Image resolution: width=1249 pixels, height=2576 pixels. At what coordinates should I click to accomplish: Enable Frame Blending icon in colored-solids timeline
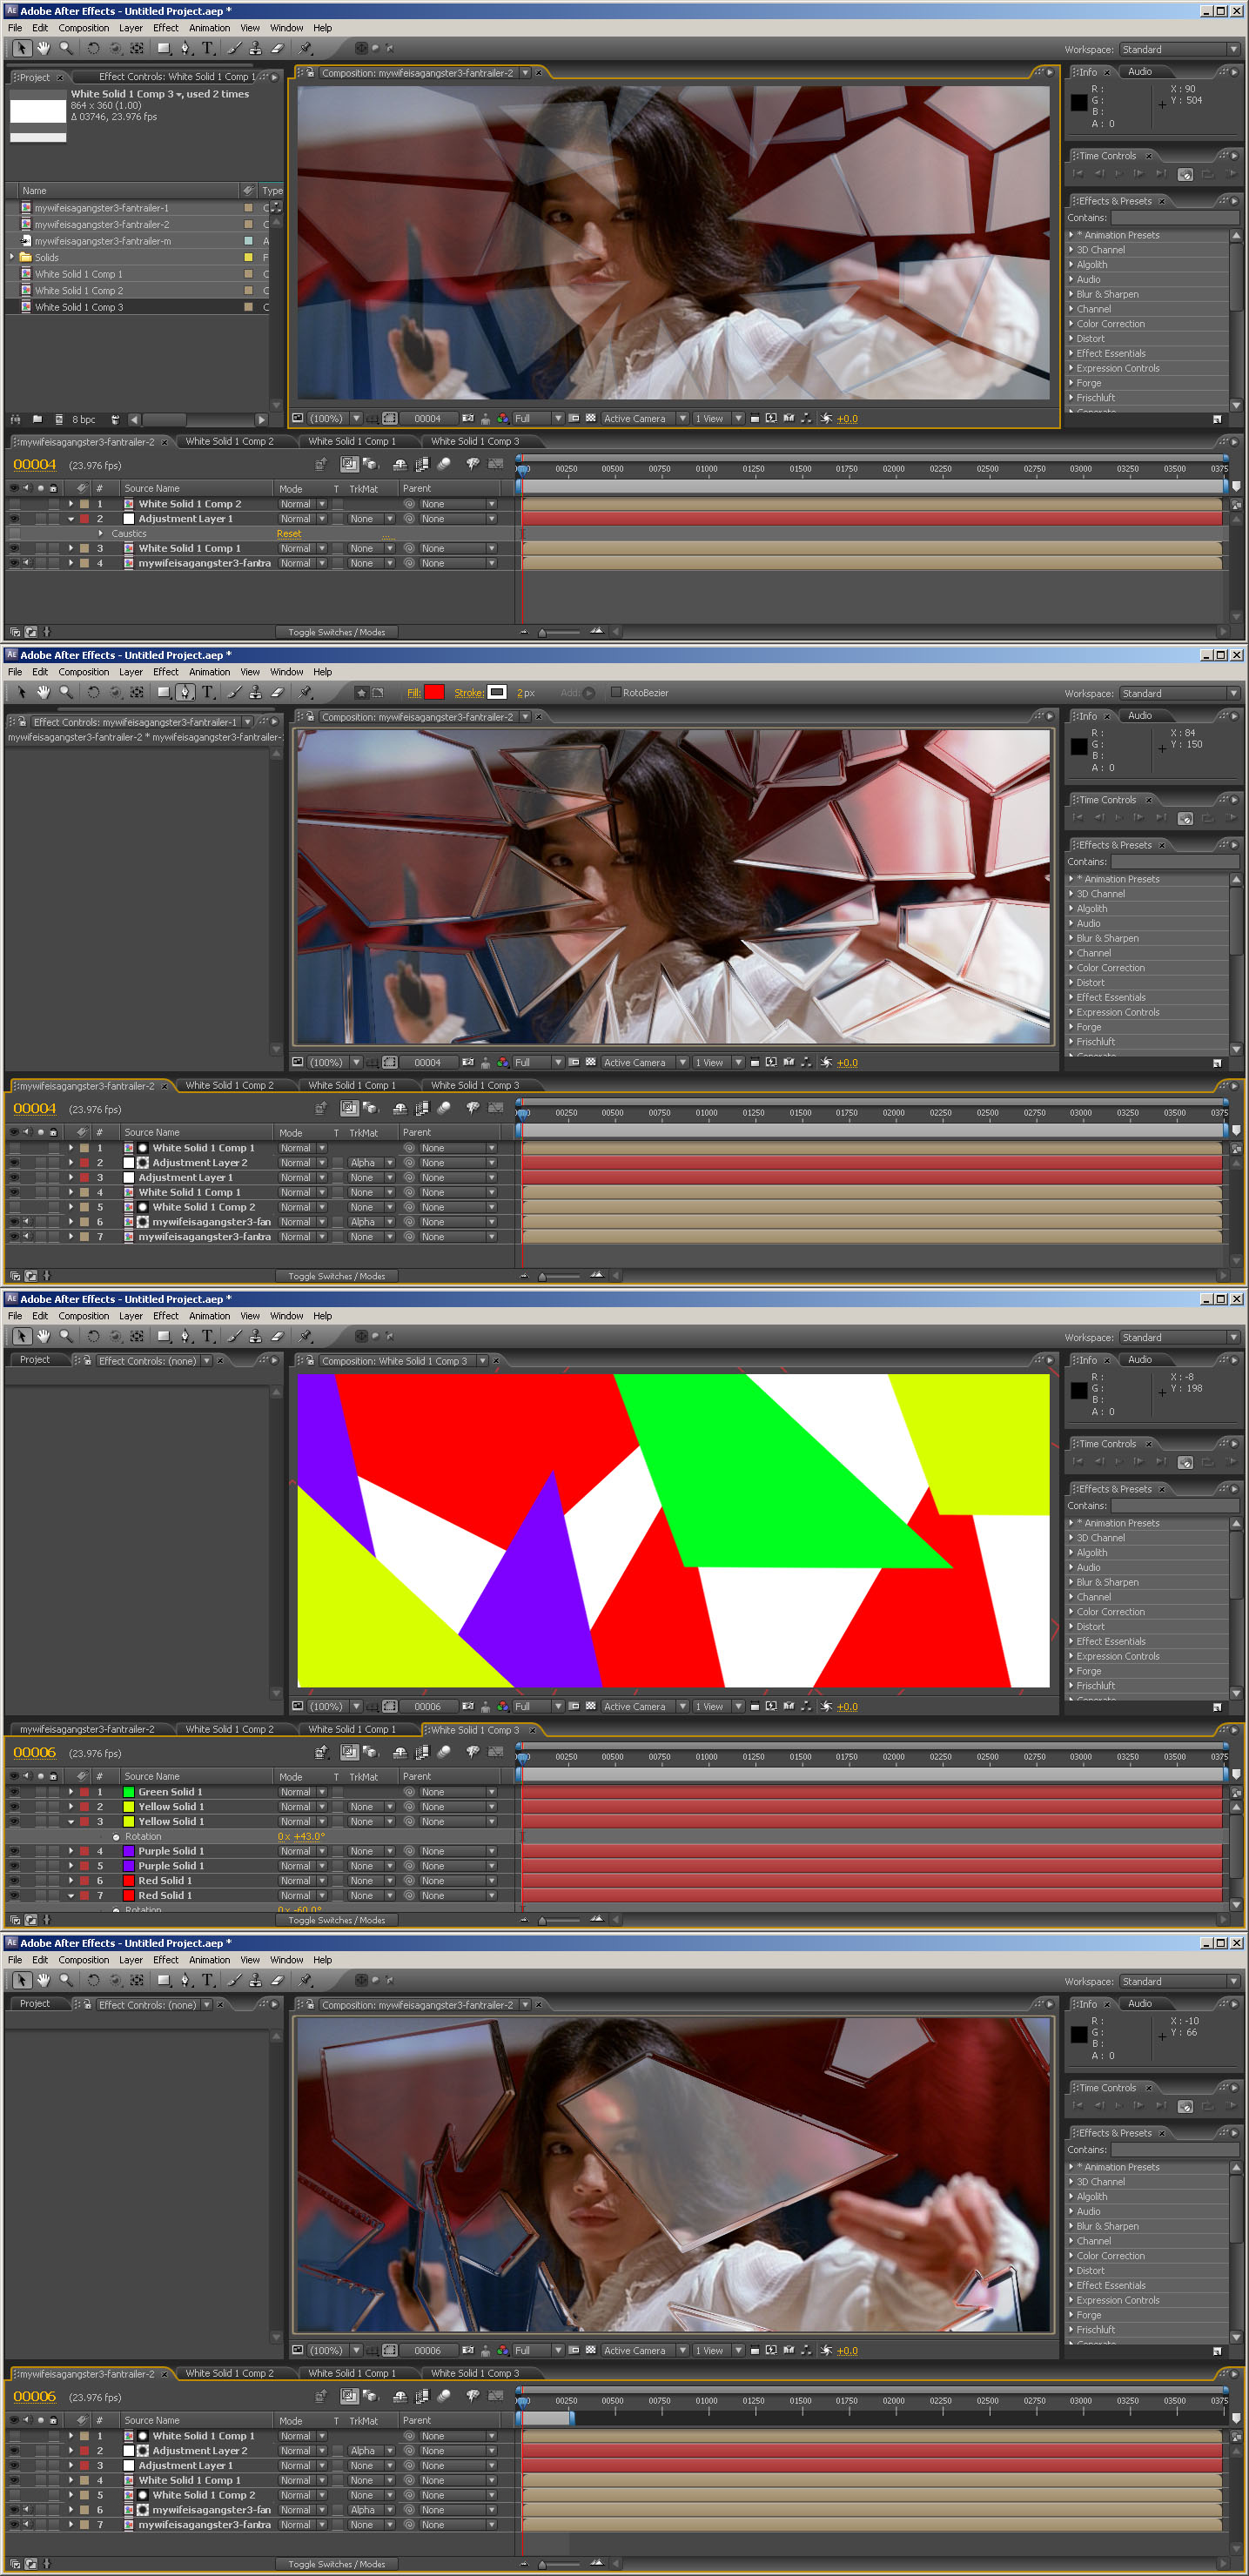pyautogui.click(x=422, y=1752)
